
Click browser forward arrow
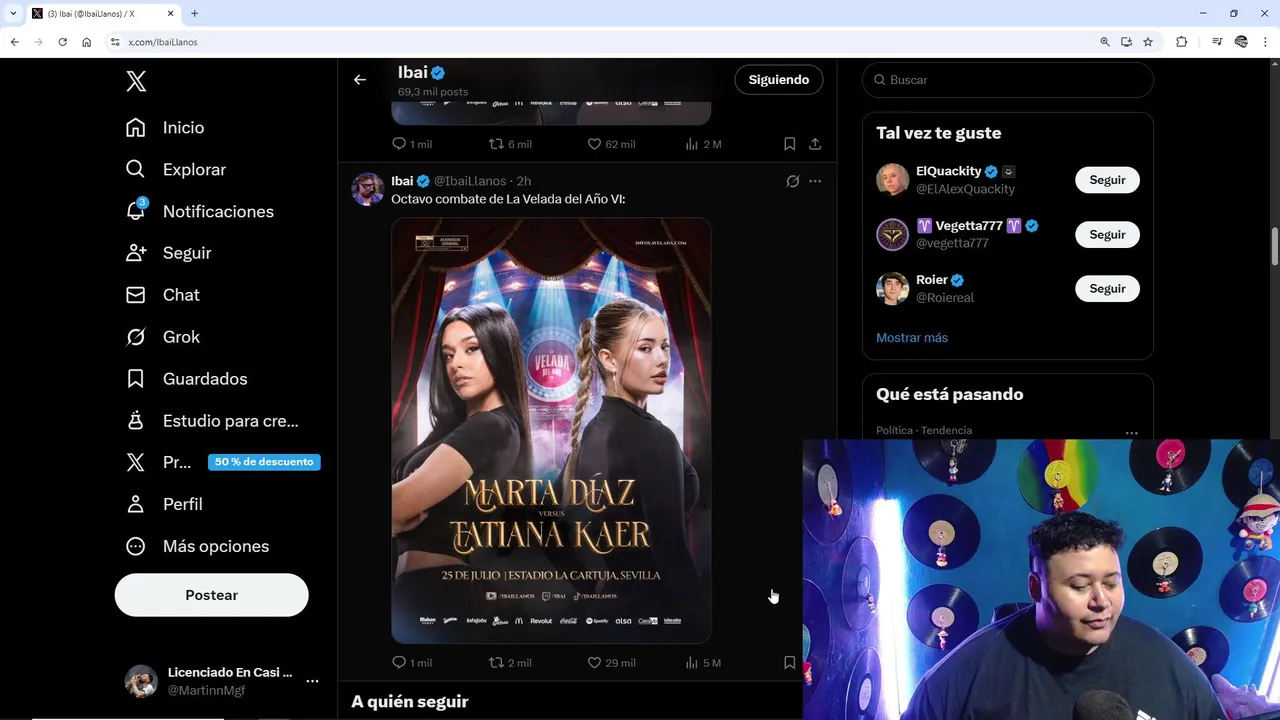(38, 42)
